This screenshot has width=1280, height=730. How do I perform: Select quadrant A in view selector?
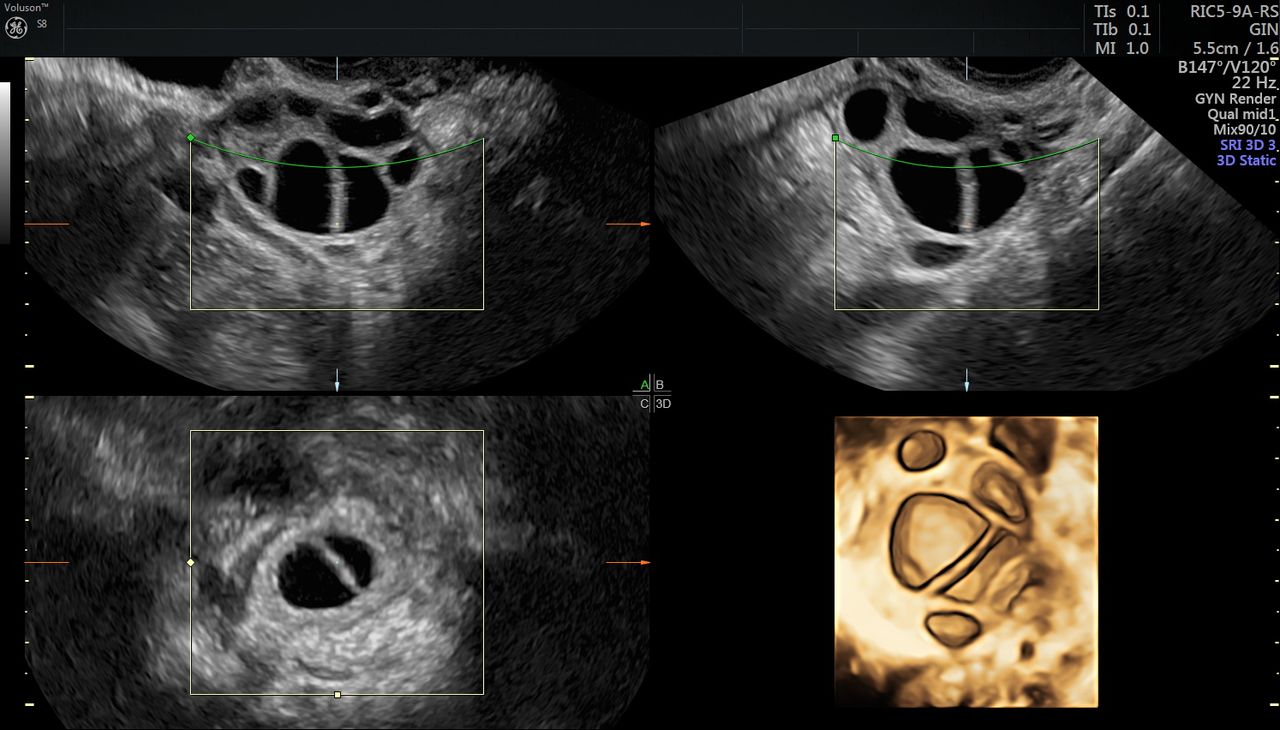[x=644, y=385]
